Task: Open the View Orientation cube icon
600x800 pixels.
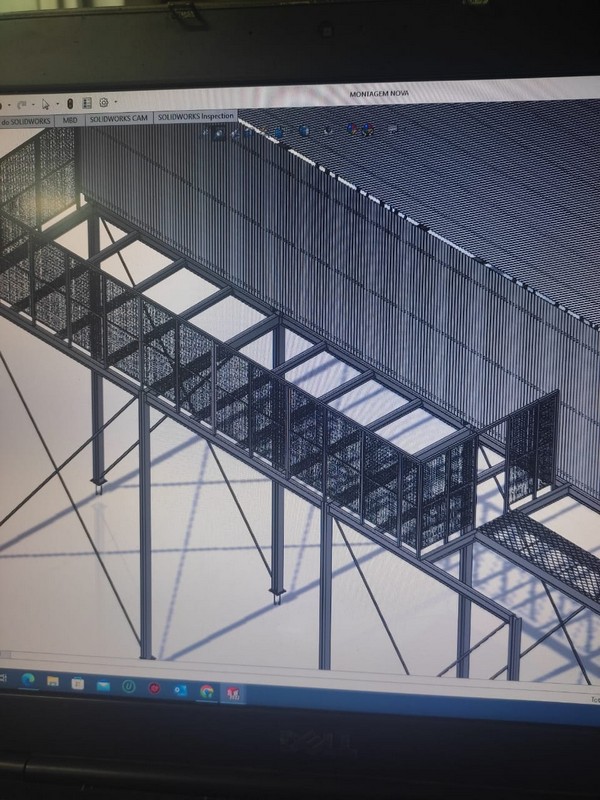Action: (x=279, y=132)
